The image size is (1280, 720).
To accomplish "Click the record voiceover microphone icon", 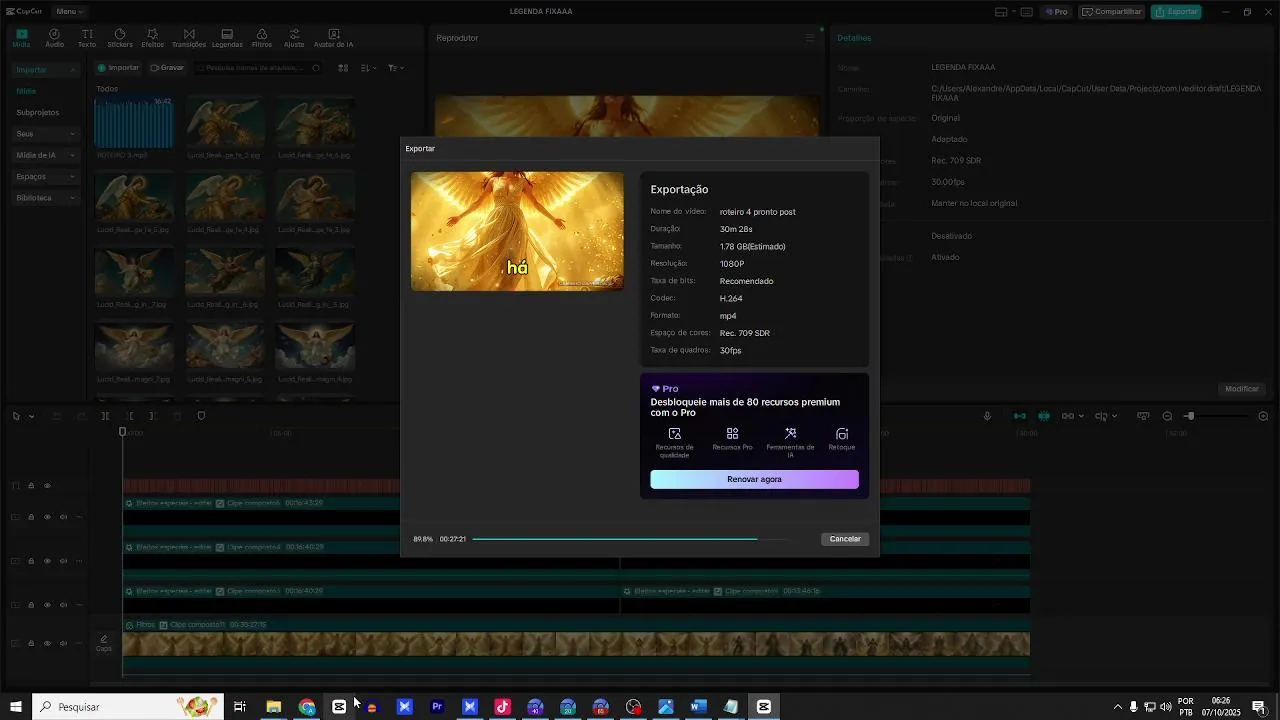I will pos(987,416).
